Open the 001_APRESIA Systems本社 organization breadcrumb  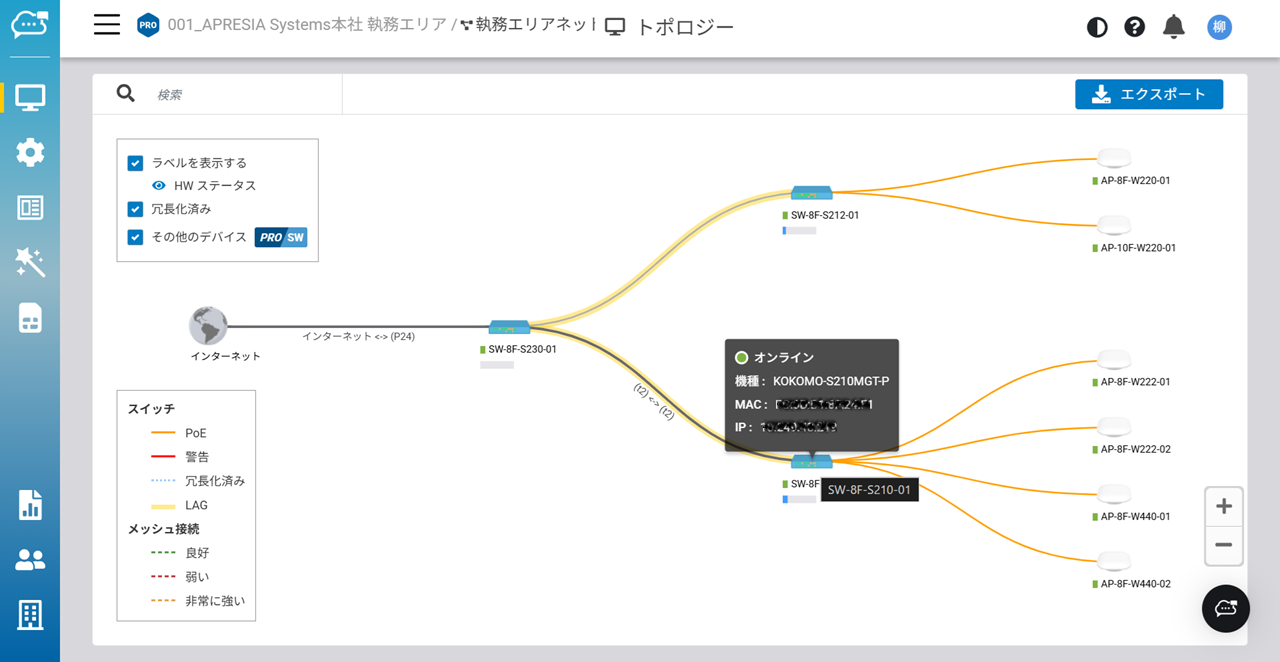pos(306,25)
